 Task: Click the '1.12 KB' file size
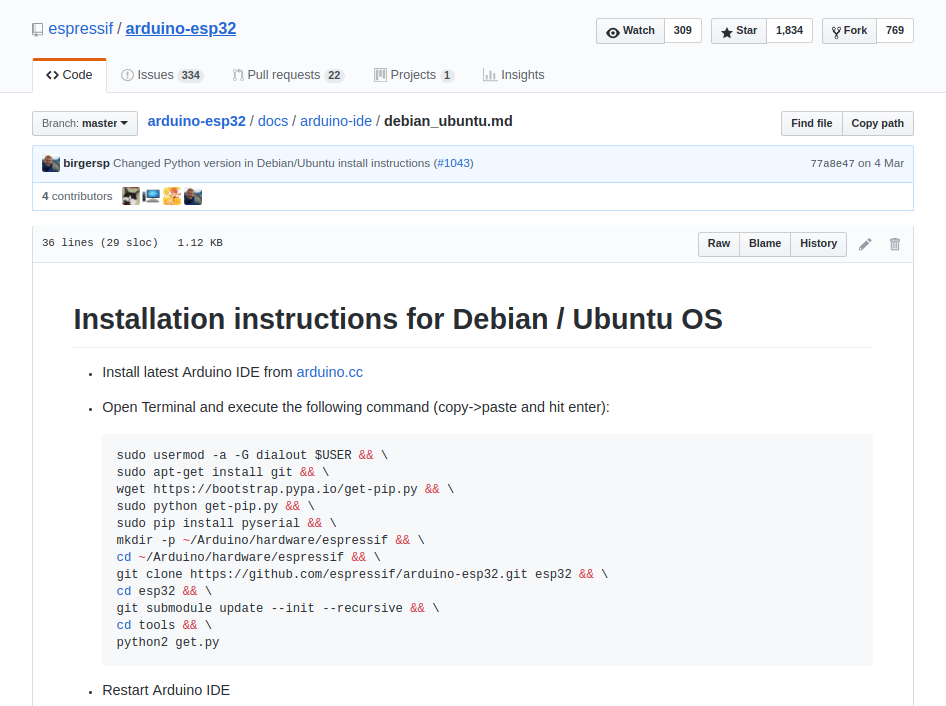click(200, 243)
